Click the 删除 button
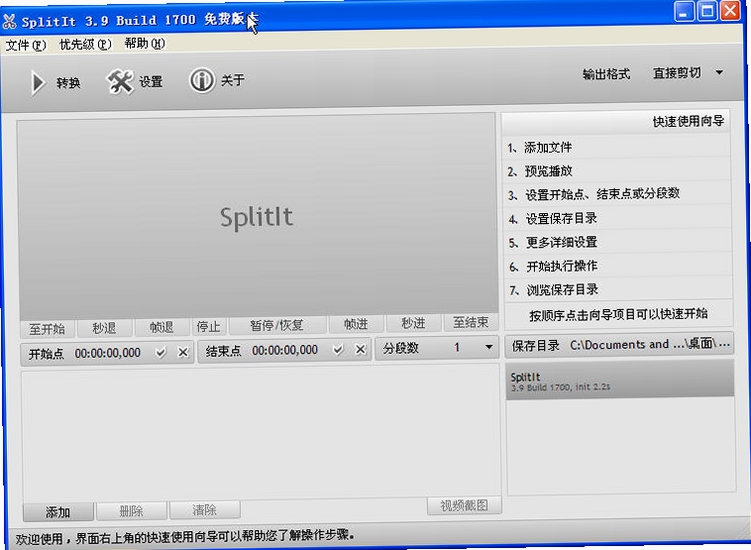Screen dimensions: 751x550 tap(131, 511)
